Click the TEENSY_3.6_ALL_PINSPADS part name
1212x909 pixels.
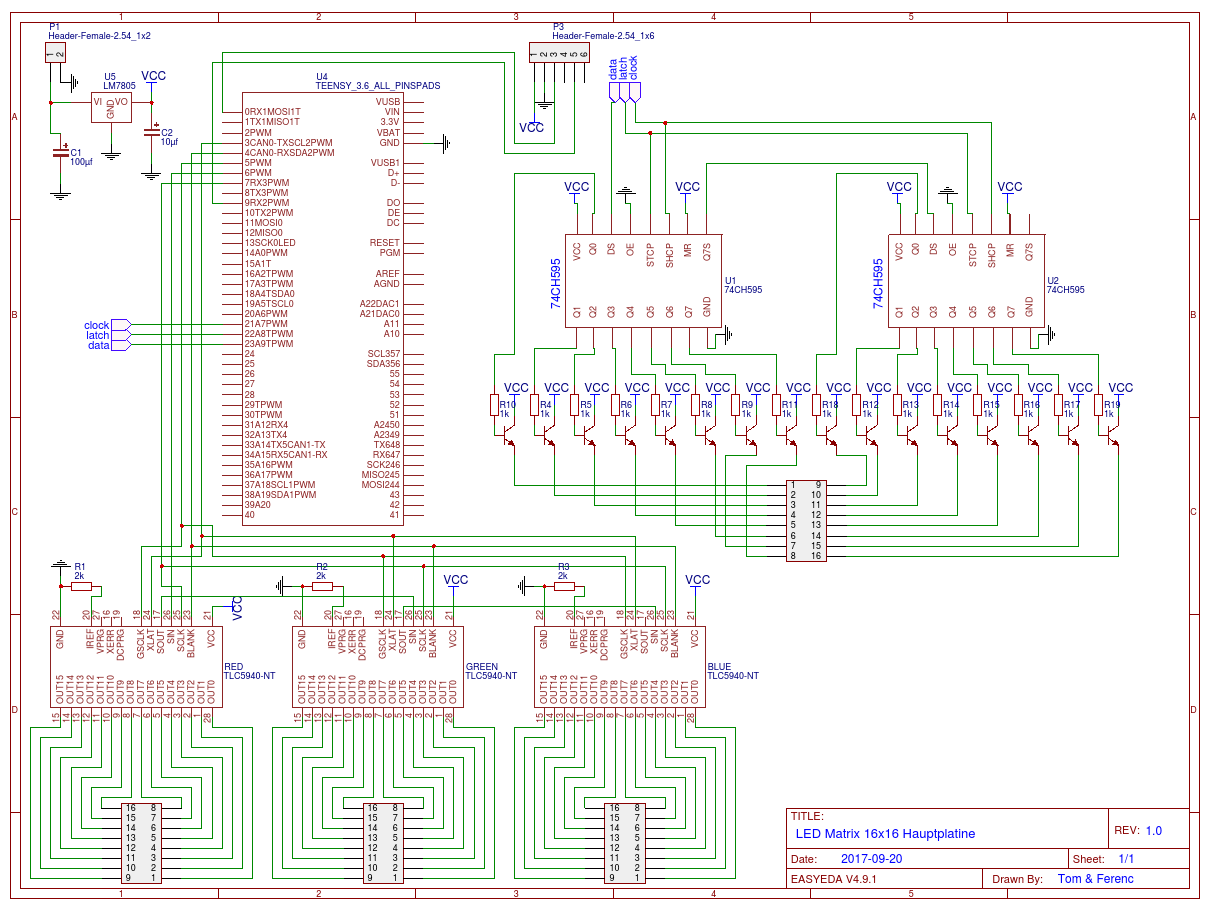pos(378,86)
